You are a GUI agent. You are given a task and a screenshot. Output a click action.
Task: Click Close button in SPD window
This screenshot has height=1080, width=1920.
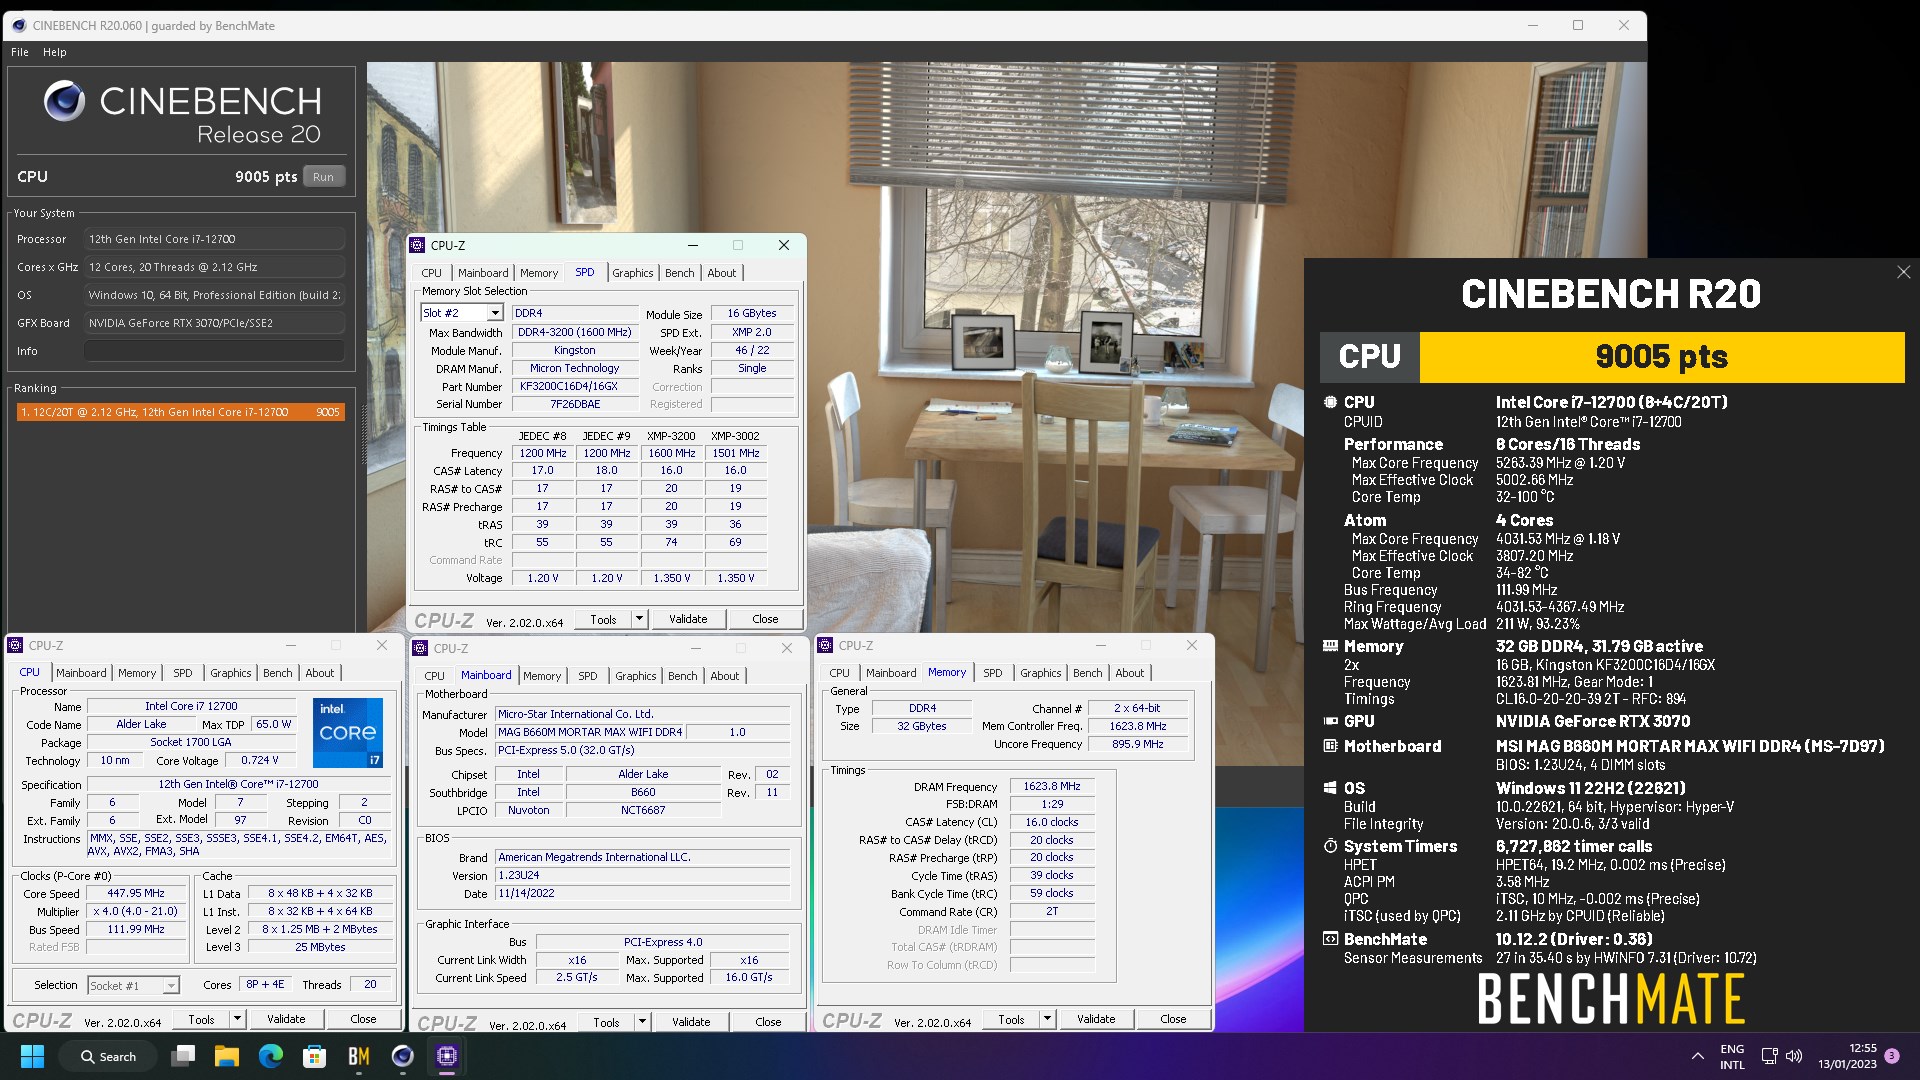(x=765, y=619)
